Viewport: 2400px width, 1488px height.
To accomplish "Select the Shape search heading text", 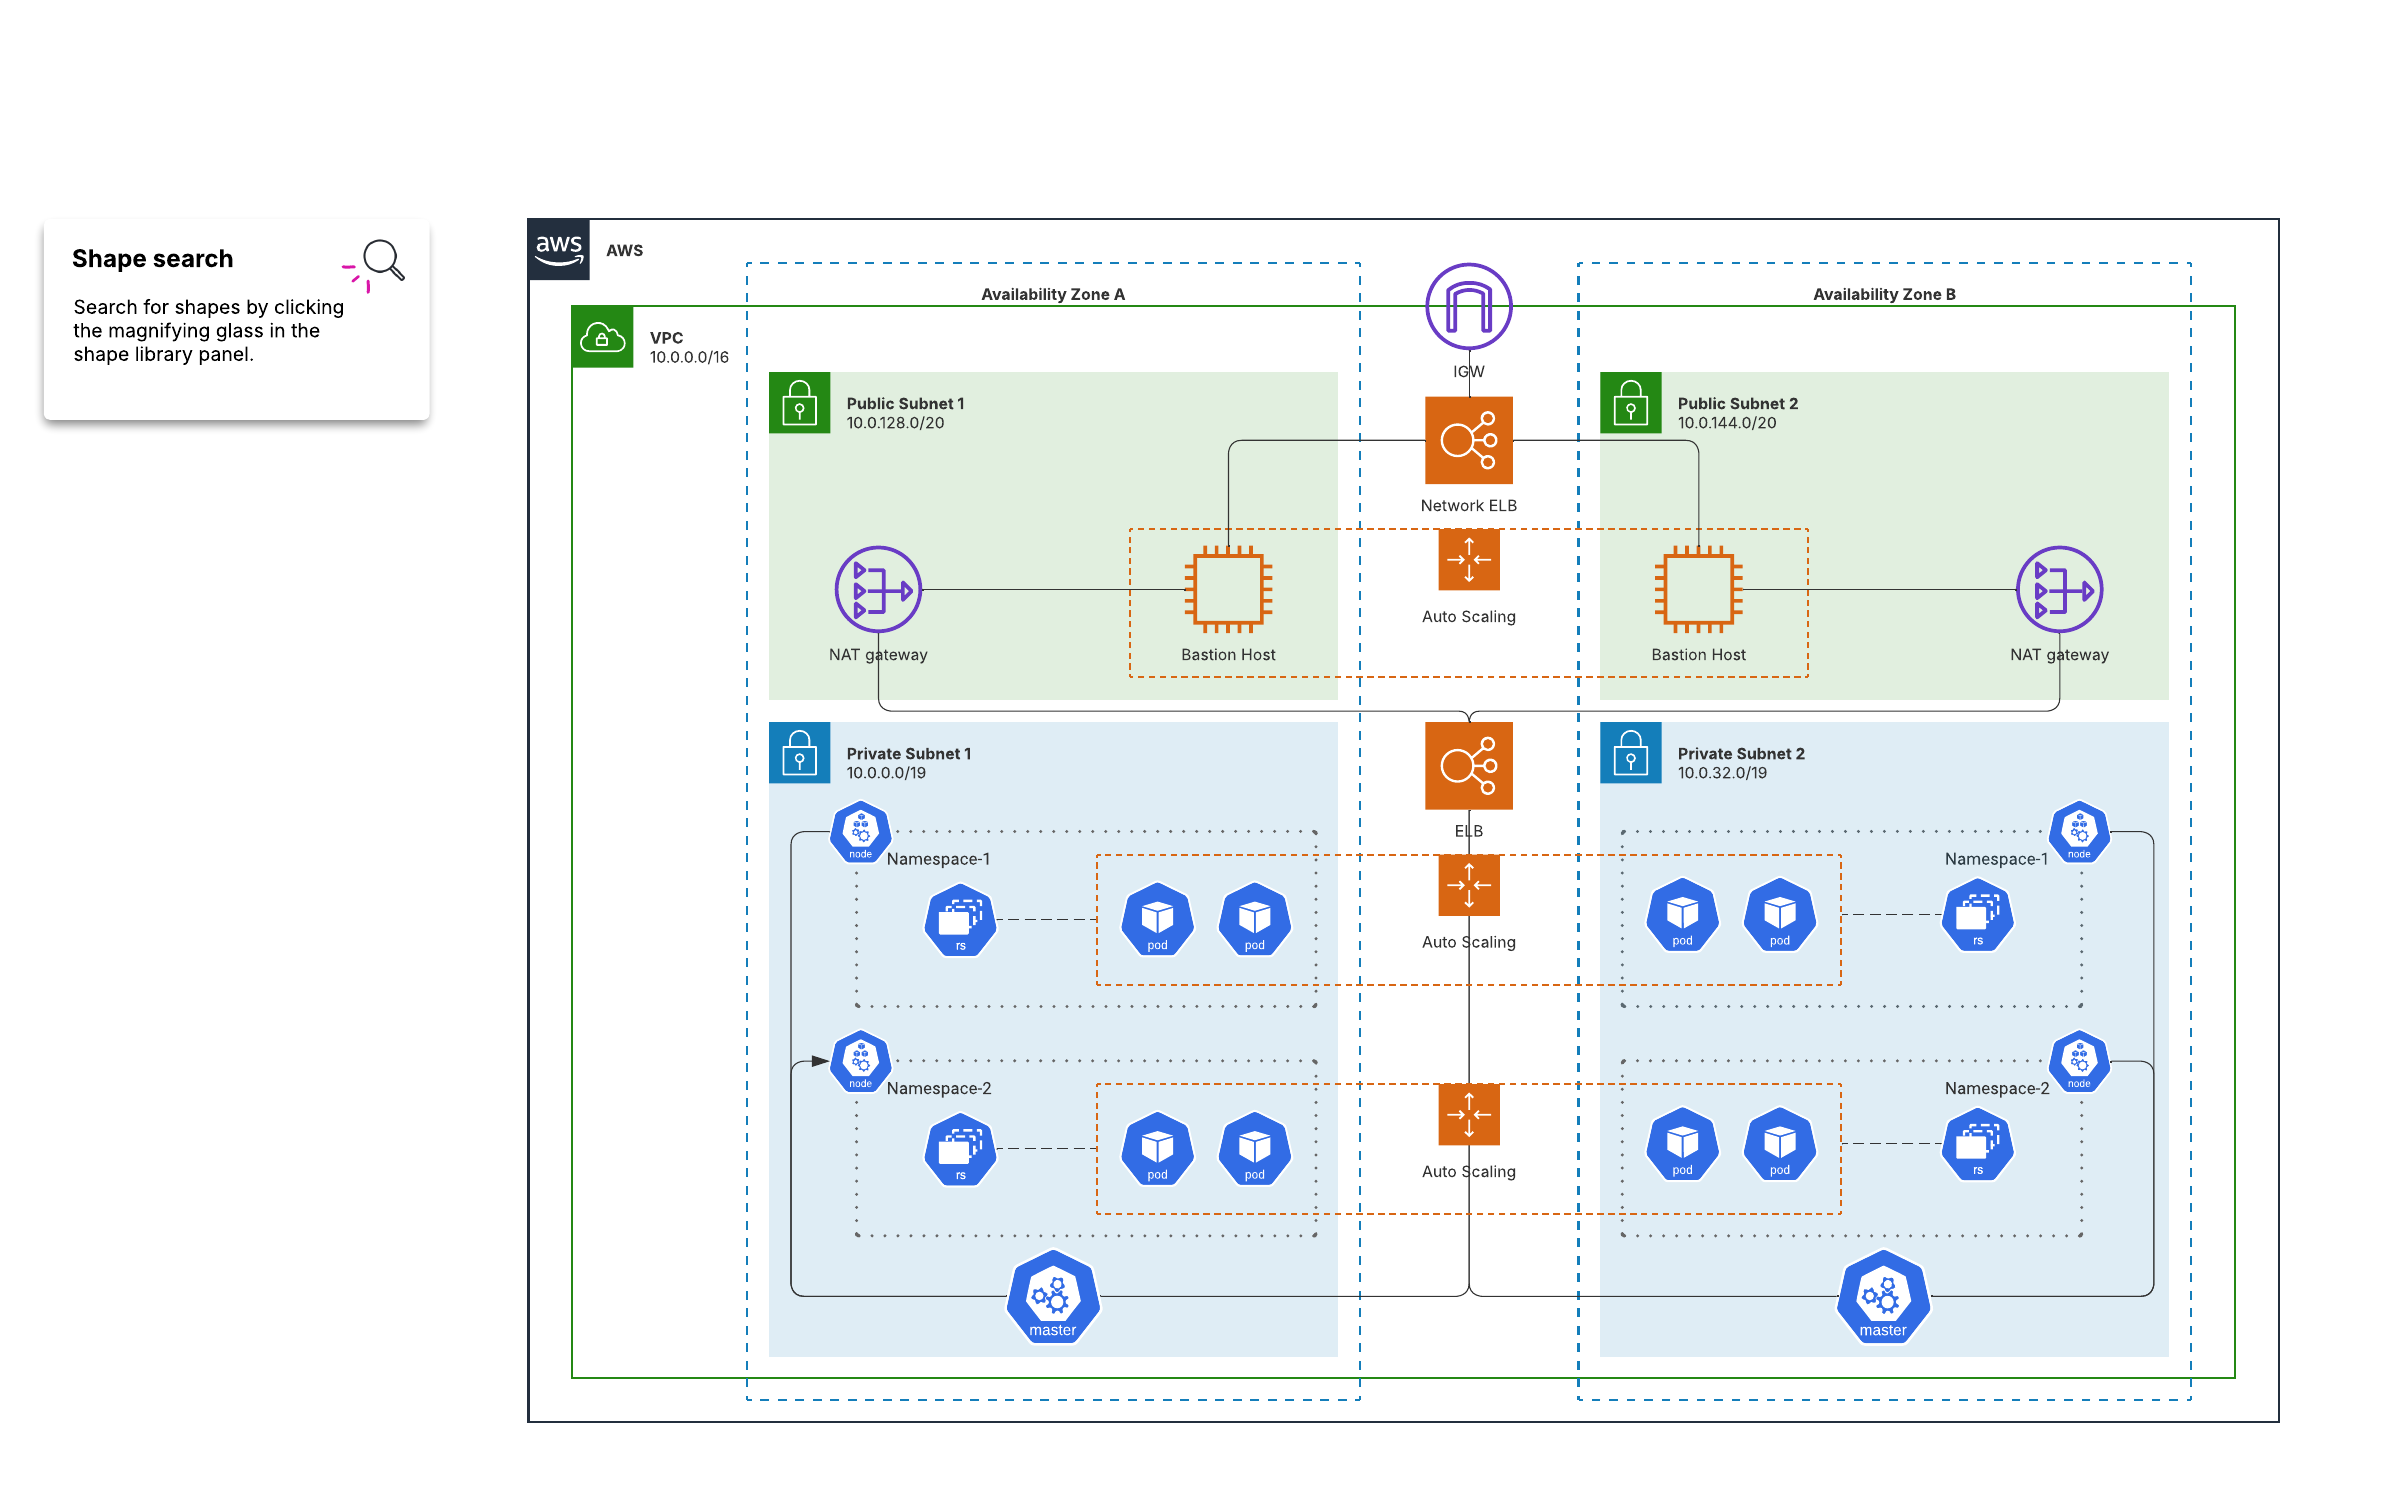I will (x=152, y=259).
